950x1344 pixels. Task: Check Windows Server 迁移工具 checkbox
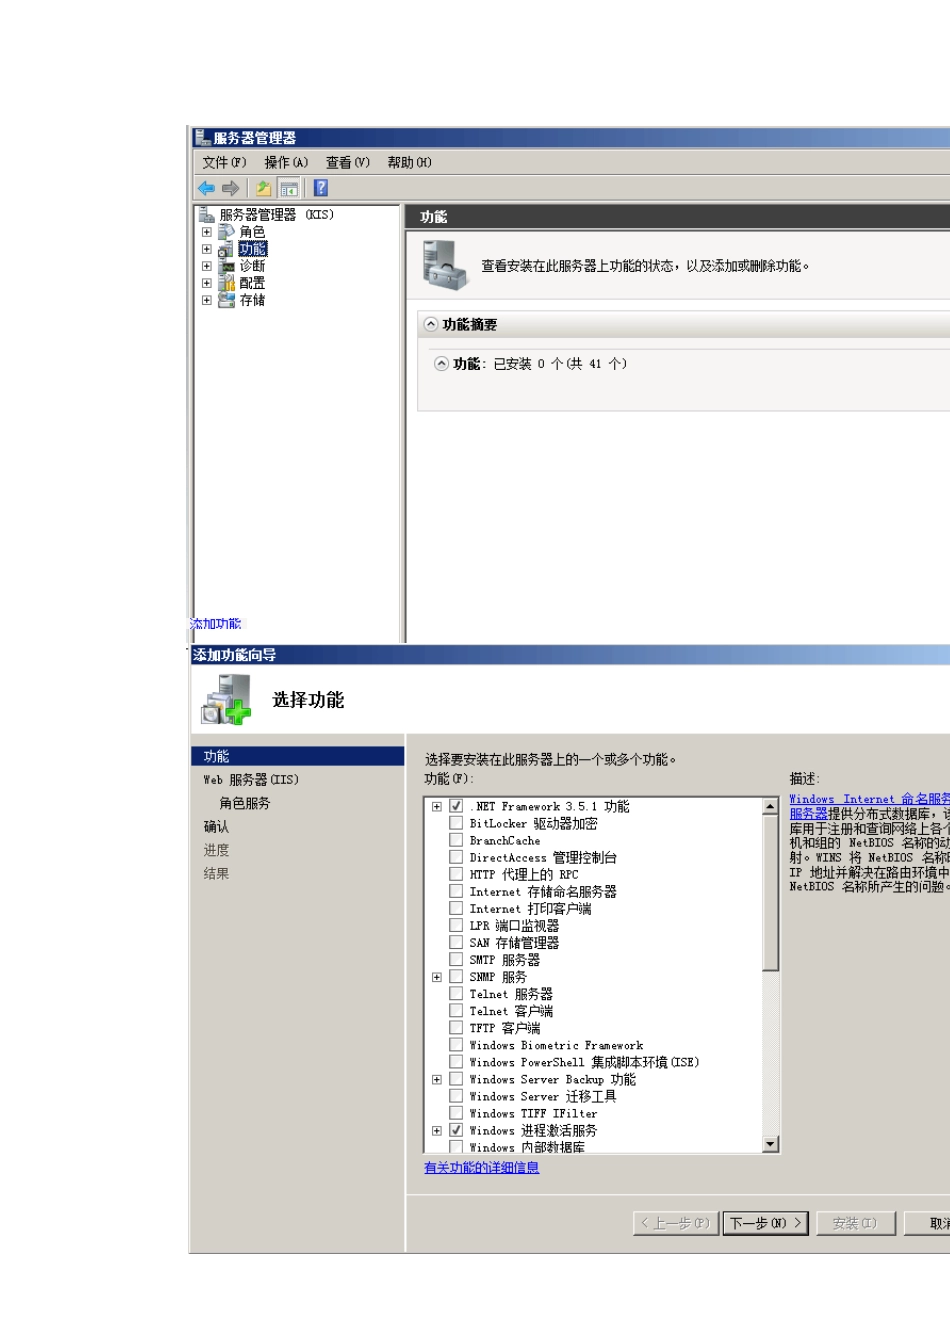(456, 1096)
